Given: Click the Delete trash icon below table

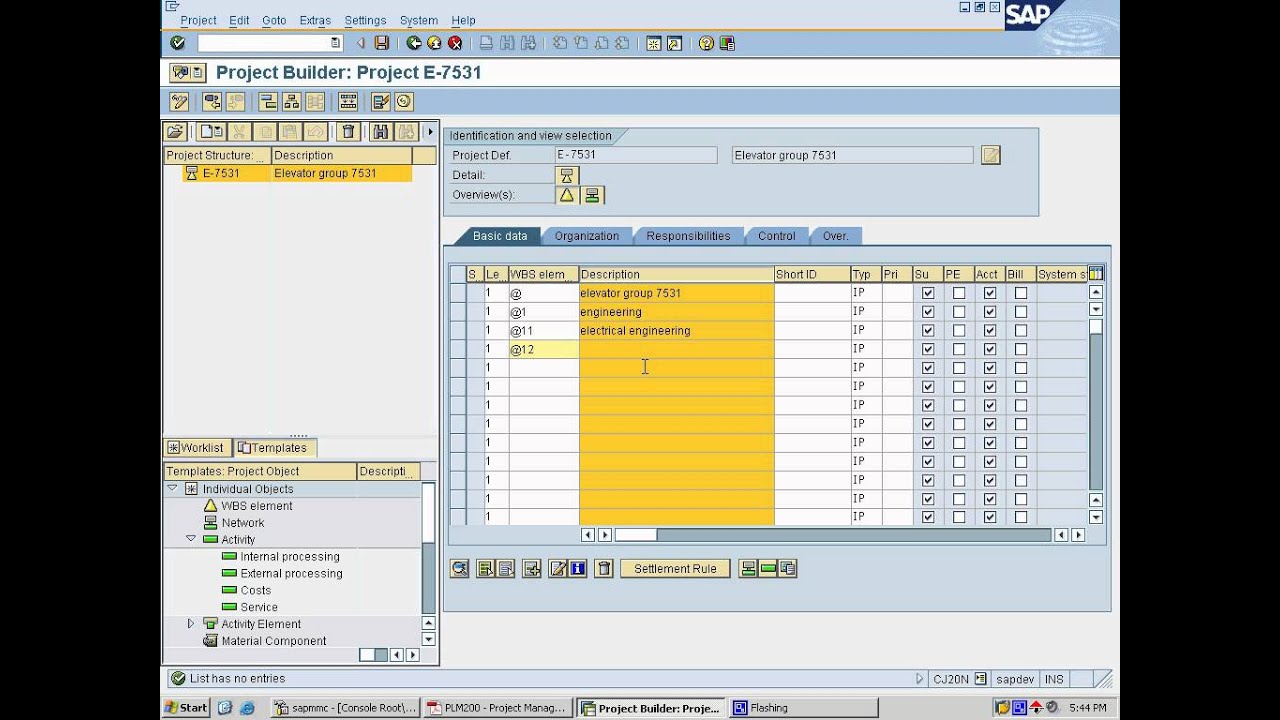Looking at the screenshot, I should [603, 568].
